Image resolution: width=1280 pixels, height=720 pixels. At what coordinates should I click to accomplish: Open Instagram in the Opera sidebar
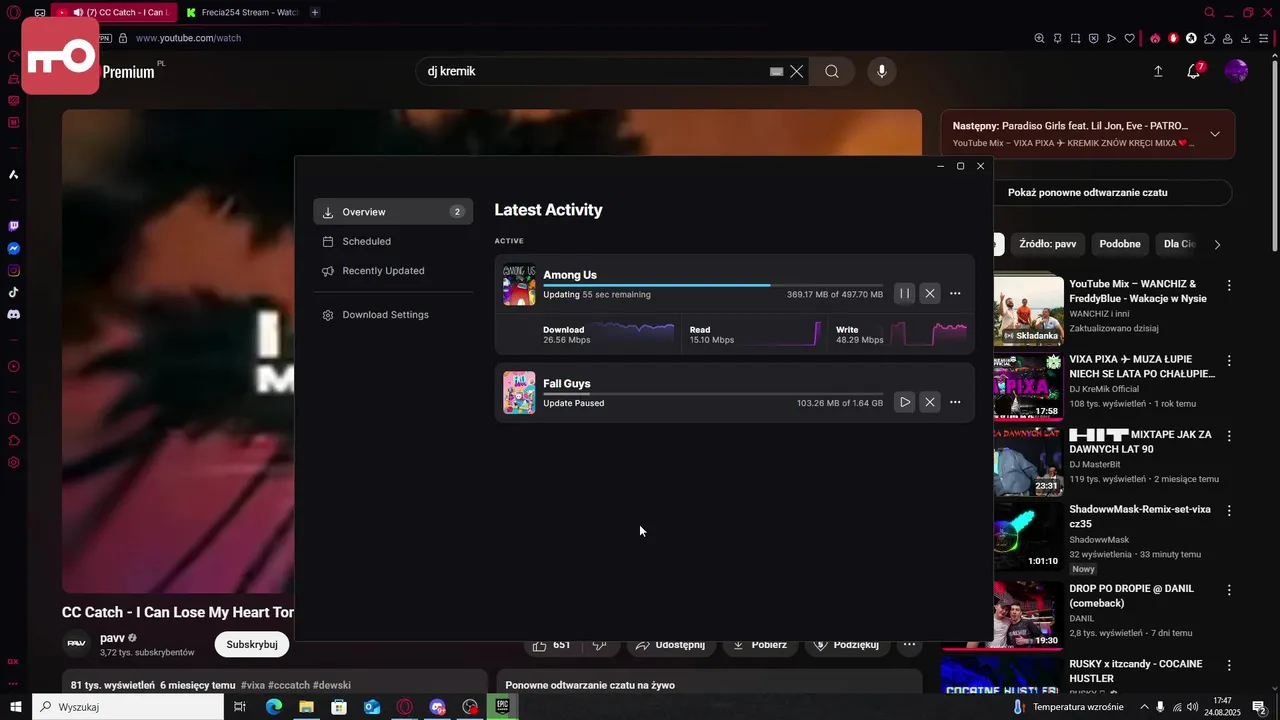click(13, 270)
